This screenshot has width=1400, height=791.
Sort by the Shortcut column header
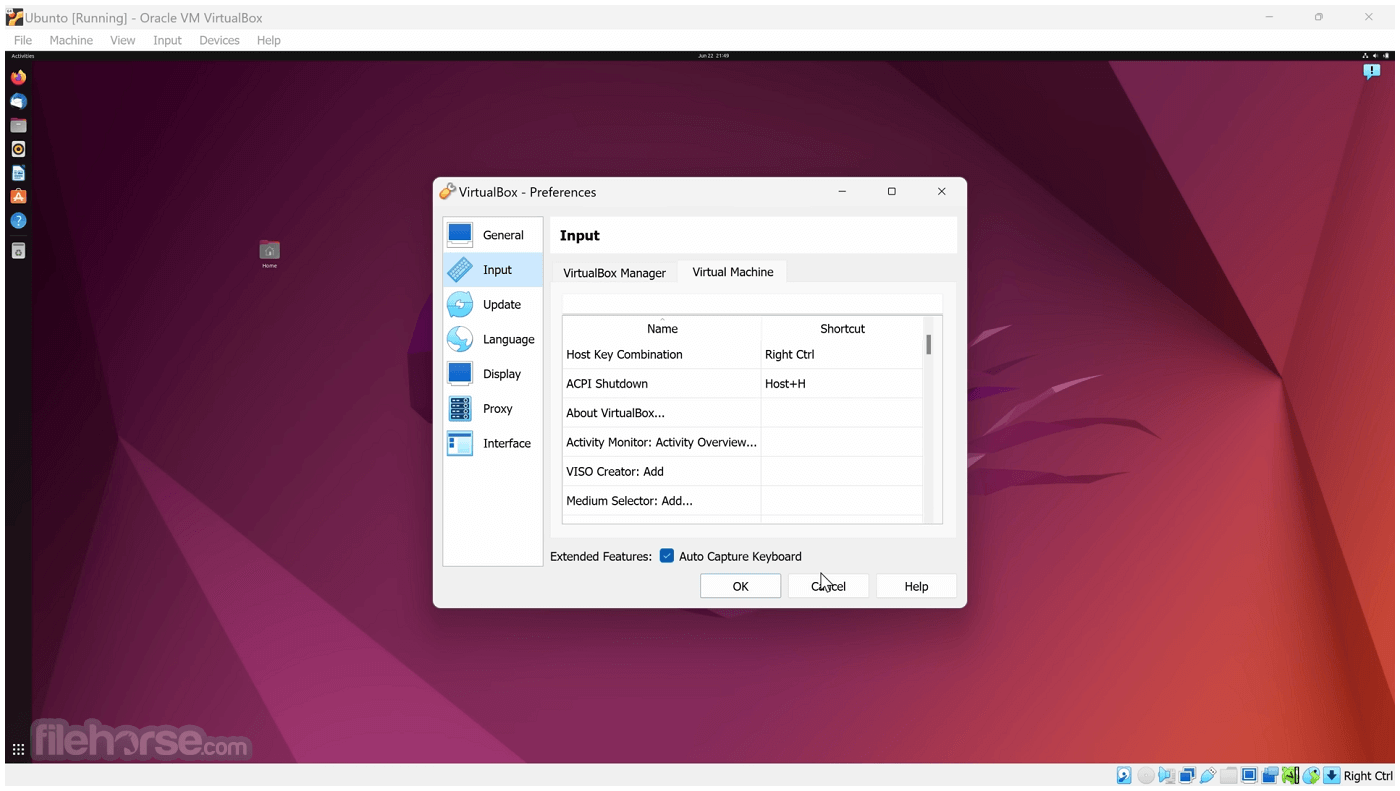[842, 328]
